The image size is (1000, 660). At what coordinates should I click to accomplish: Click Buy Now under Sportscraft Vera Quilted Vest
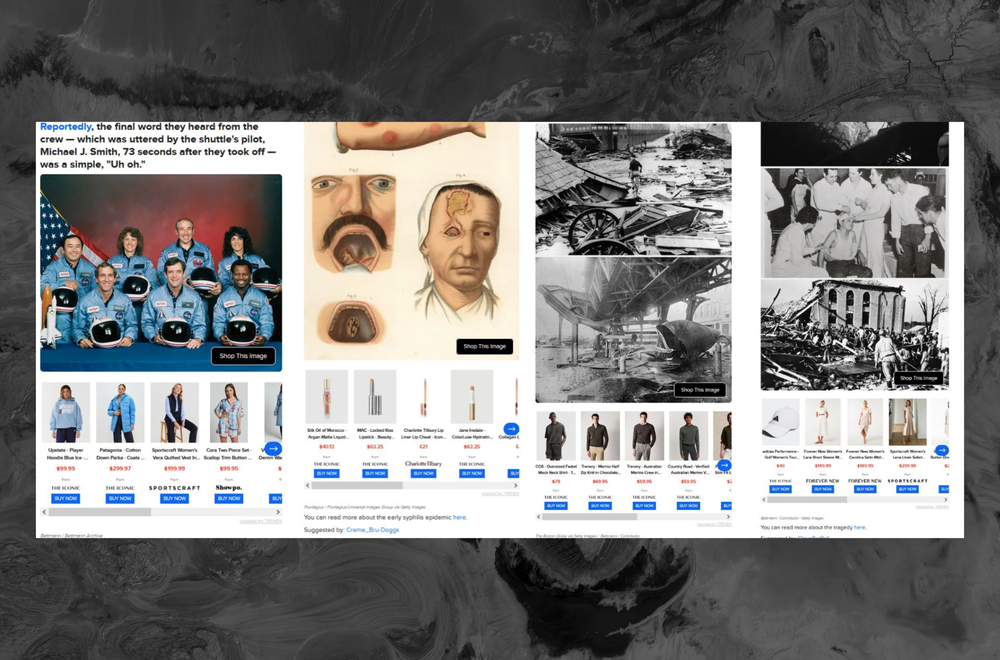174,499
